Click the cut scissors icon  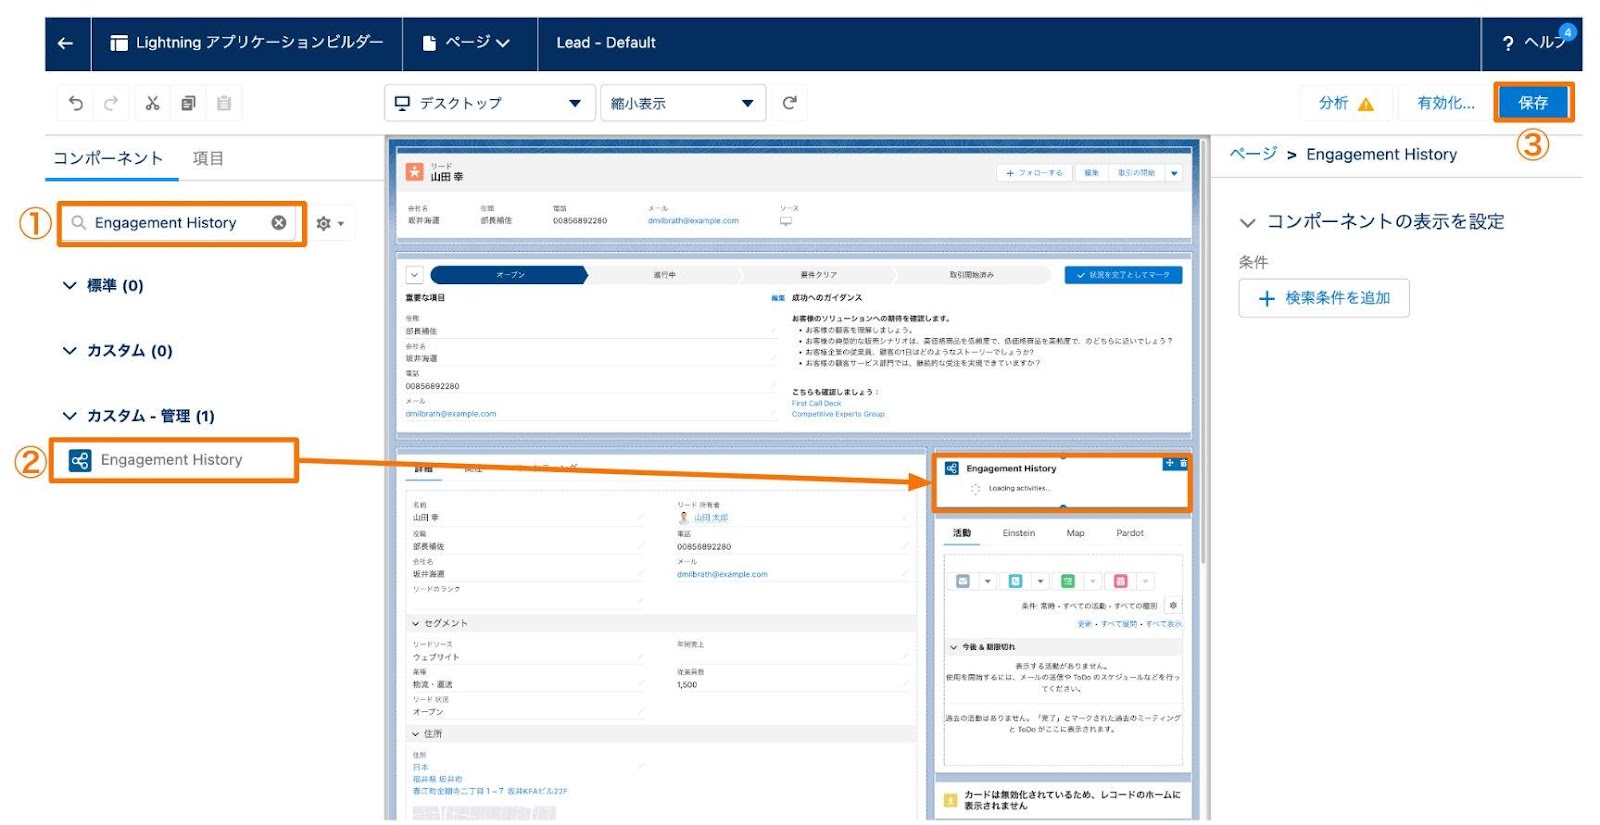(x=152, y=103)
